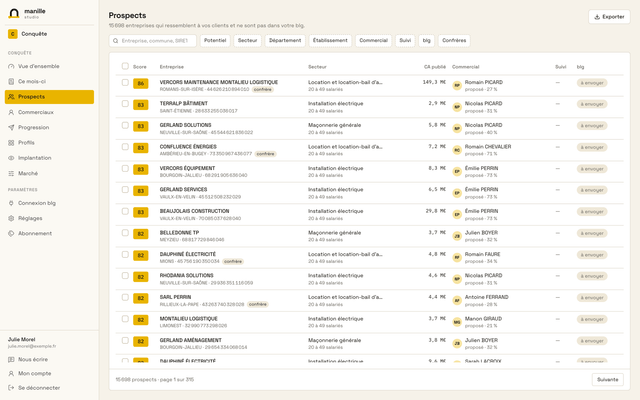Image resolution: width=640 pixels, height=400 pixels.
Task: Click the Progression arrow icon
Action: 11,127
